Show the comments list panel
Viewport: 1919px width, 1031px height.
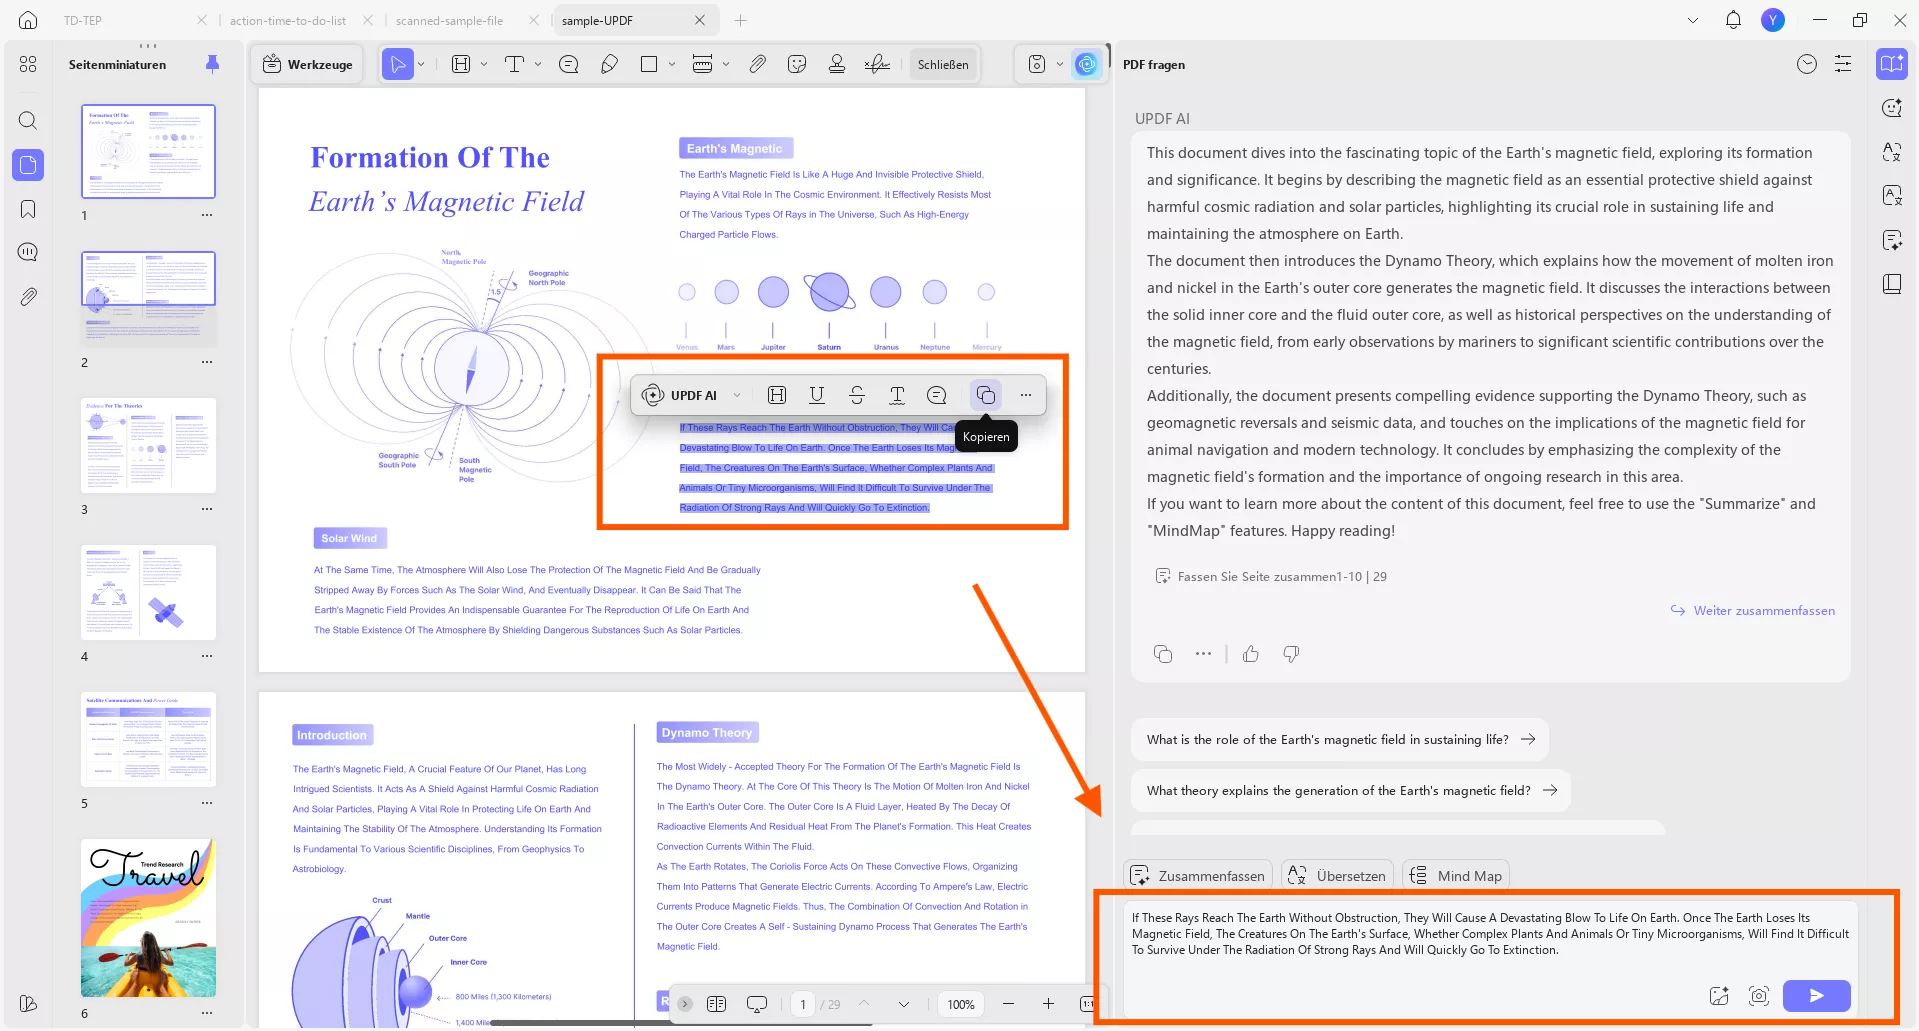tap(28, 252)
